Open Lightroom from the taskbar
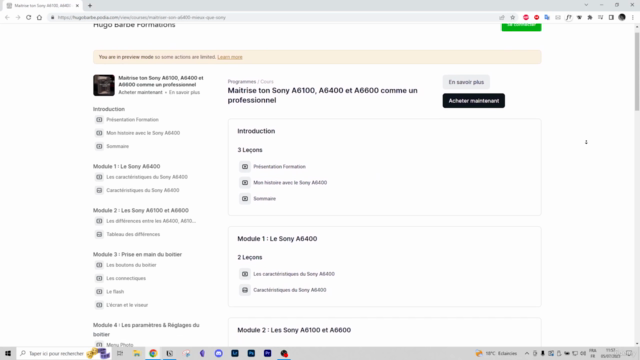This screenshot has height=360, width=640. point(235,353)
